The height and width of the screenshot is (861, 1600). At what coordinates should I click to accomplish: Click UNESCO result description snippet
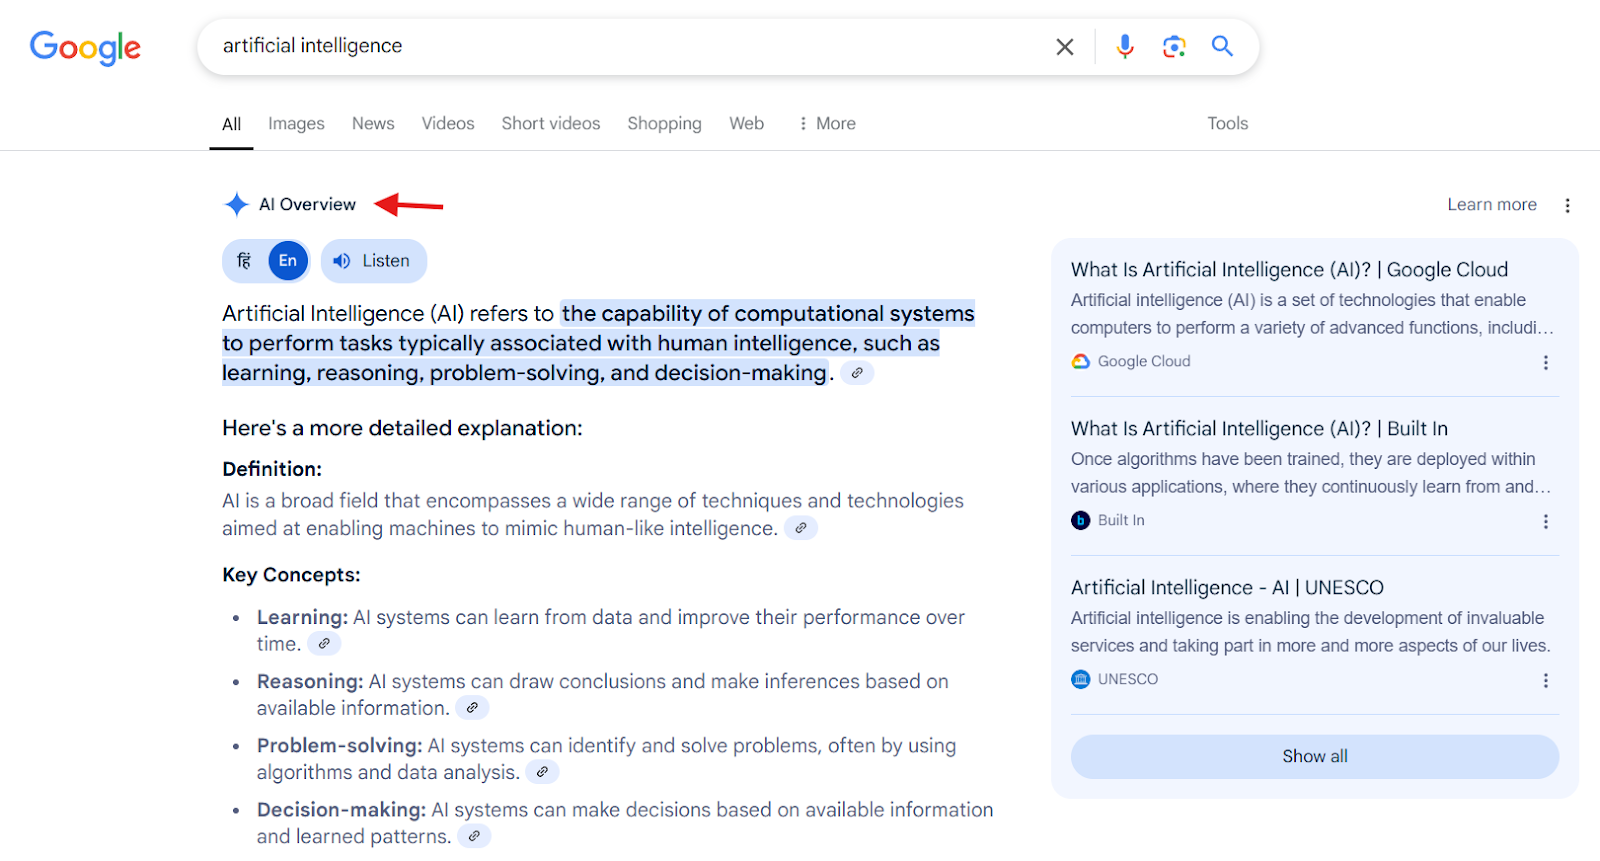coord(1311,632)
